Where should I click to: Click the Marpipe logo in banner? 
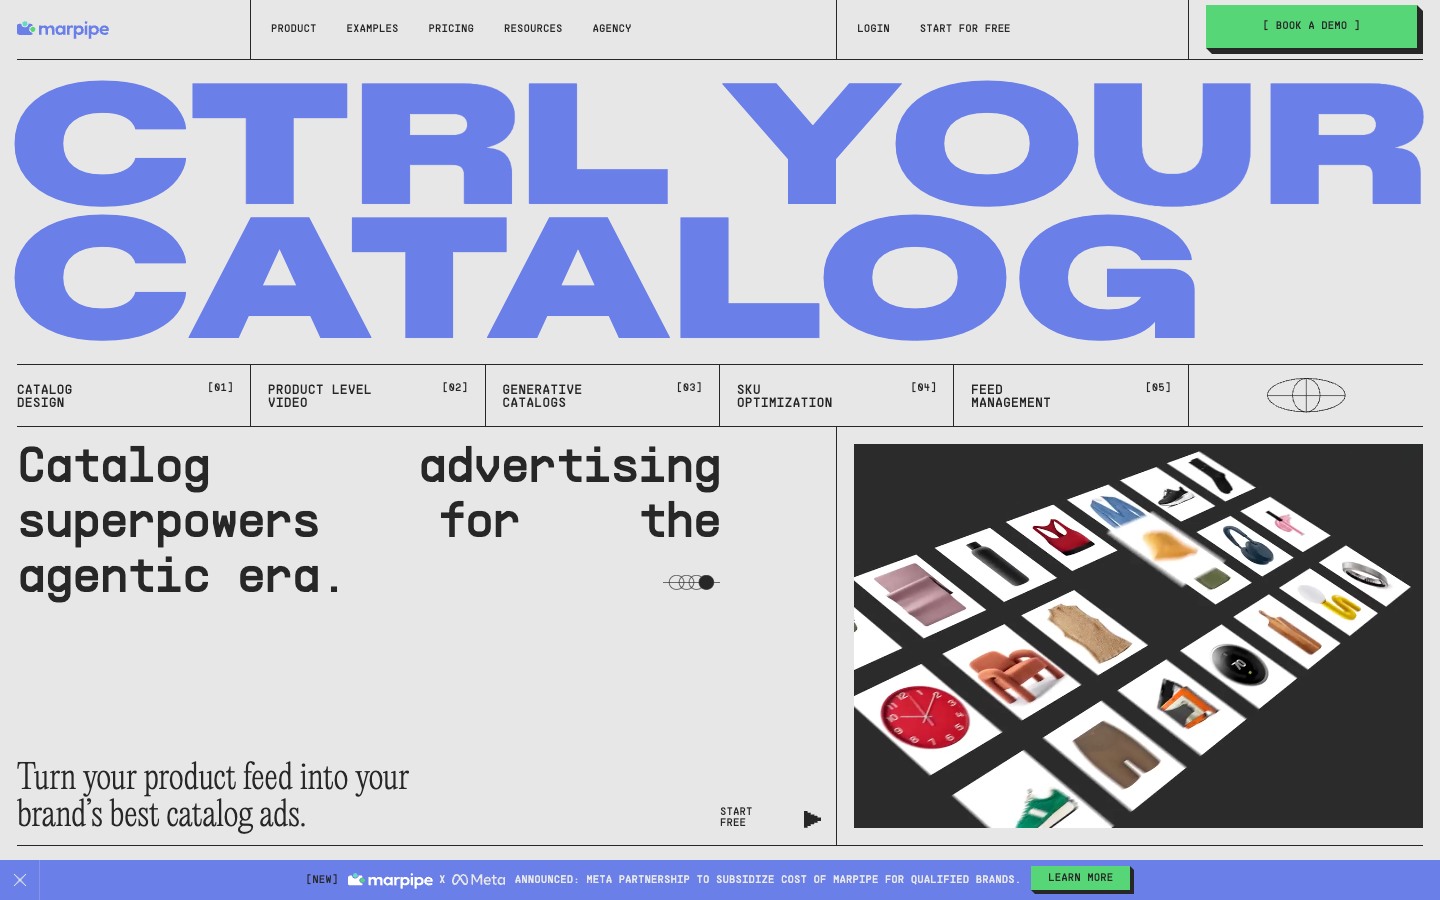390,880
